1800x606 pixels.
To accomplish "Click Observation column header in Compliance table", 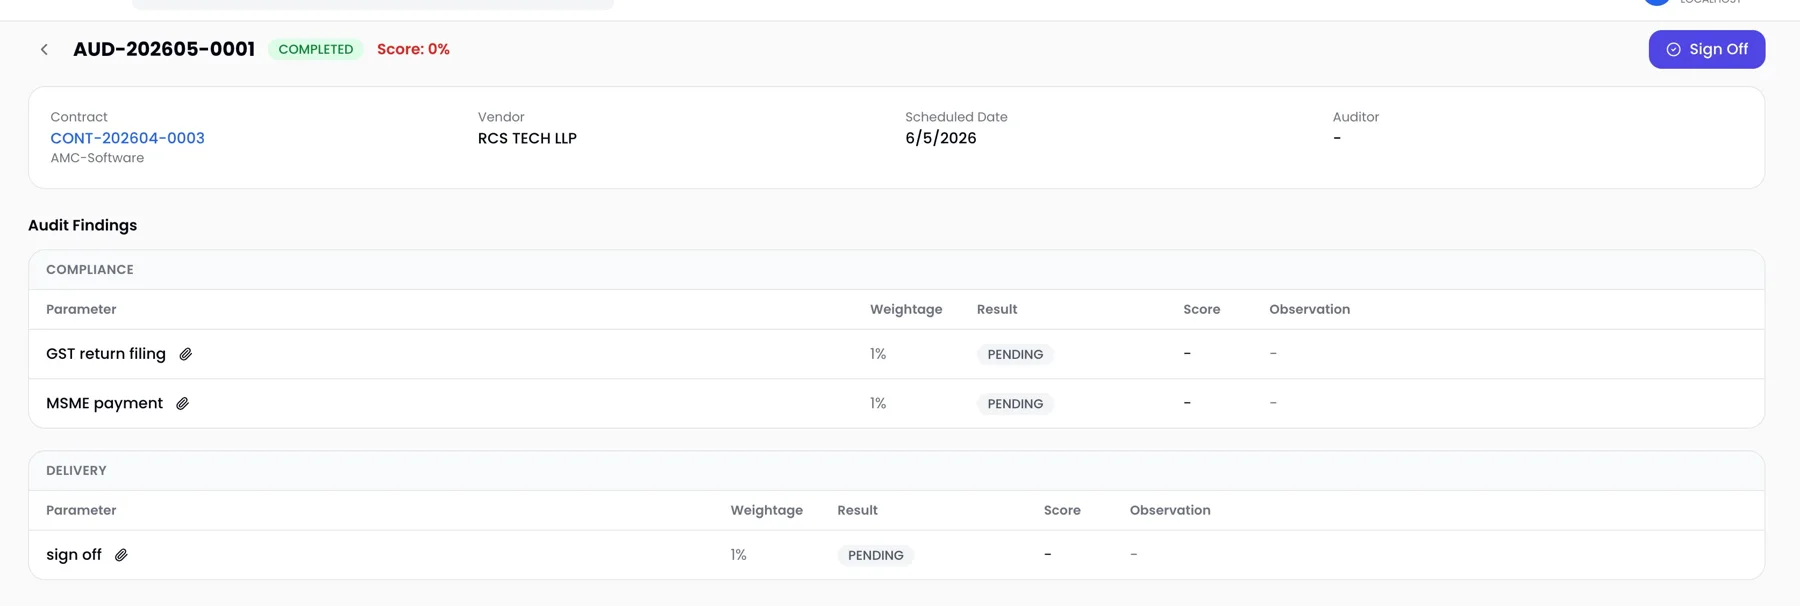I will pos(1309,310).
